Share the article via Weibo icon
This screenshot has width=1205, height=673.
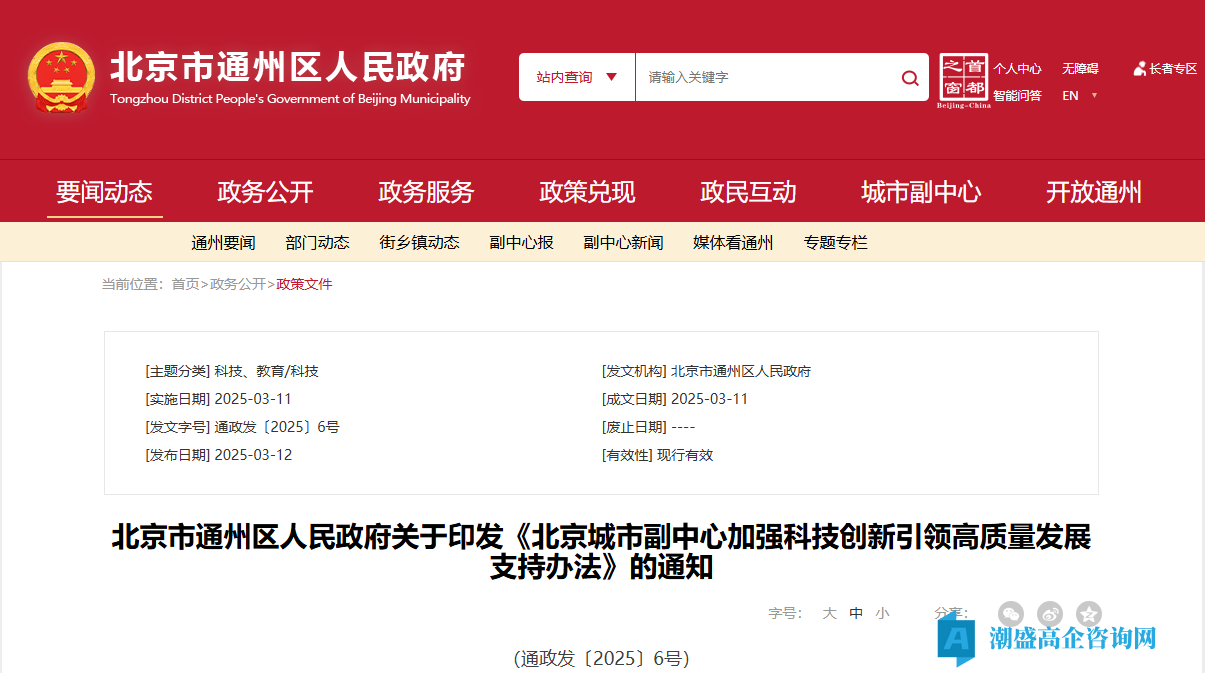(1050, 613)
